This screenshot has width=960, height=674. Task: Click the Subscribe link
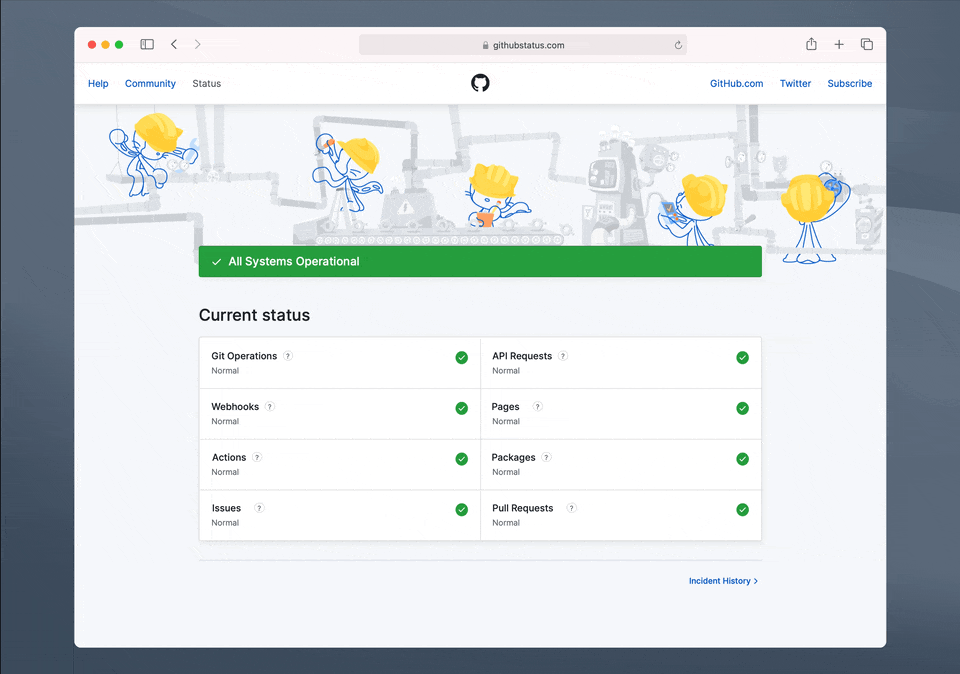(849, 84)
